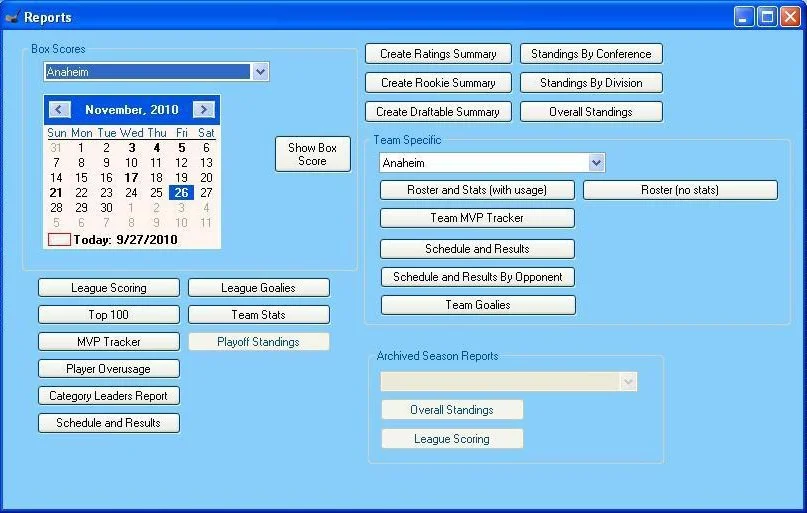View Standings By Conference

click(x=591, y=54)
